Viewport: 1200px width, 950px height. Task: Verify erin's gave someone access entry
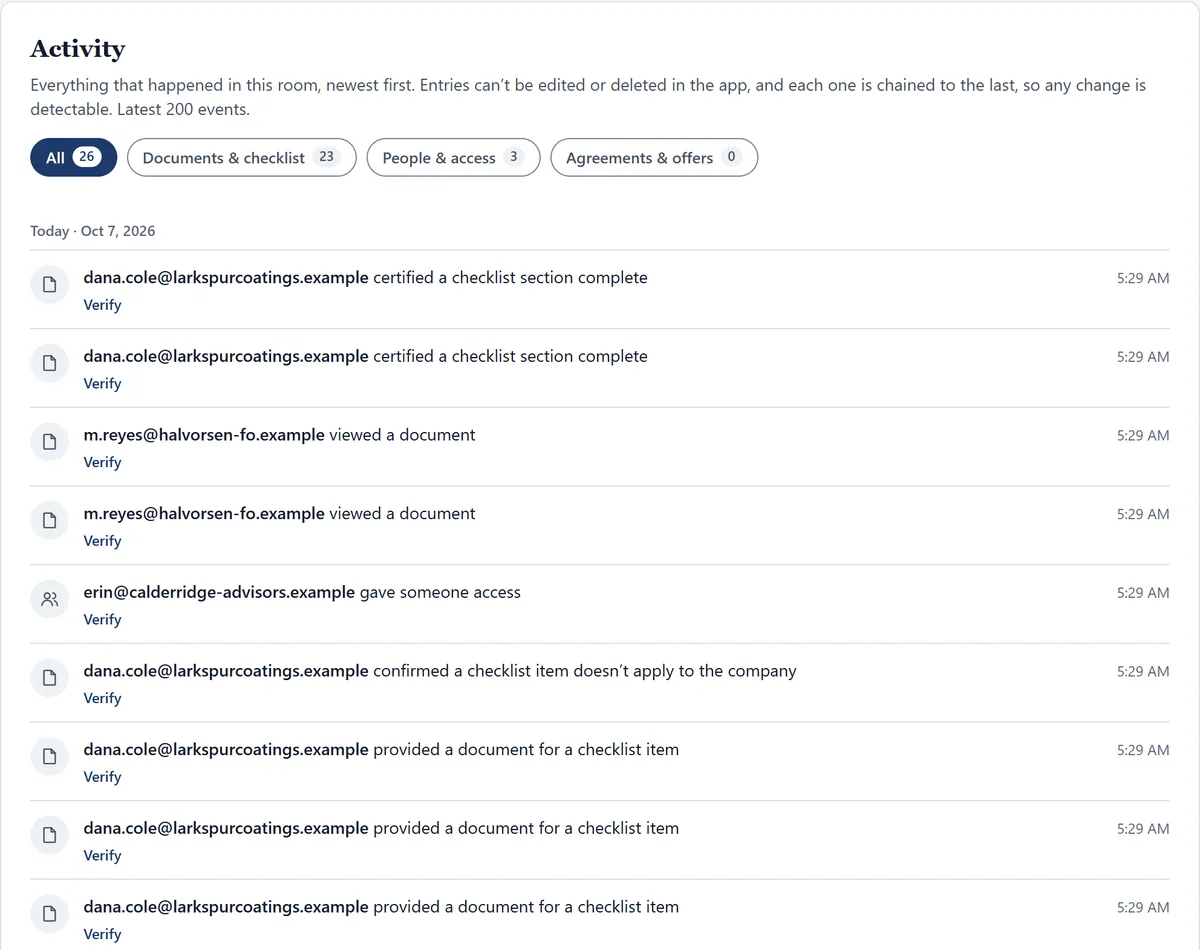102,619
